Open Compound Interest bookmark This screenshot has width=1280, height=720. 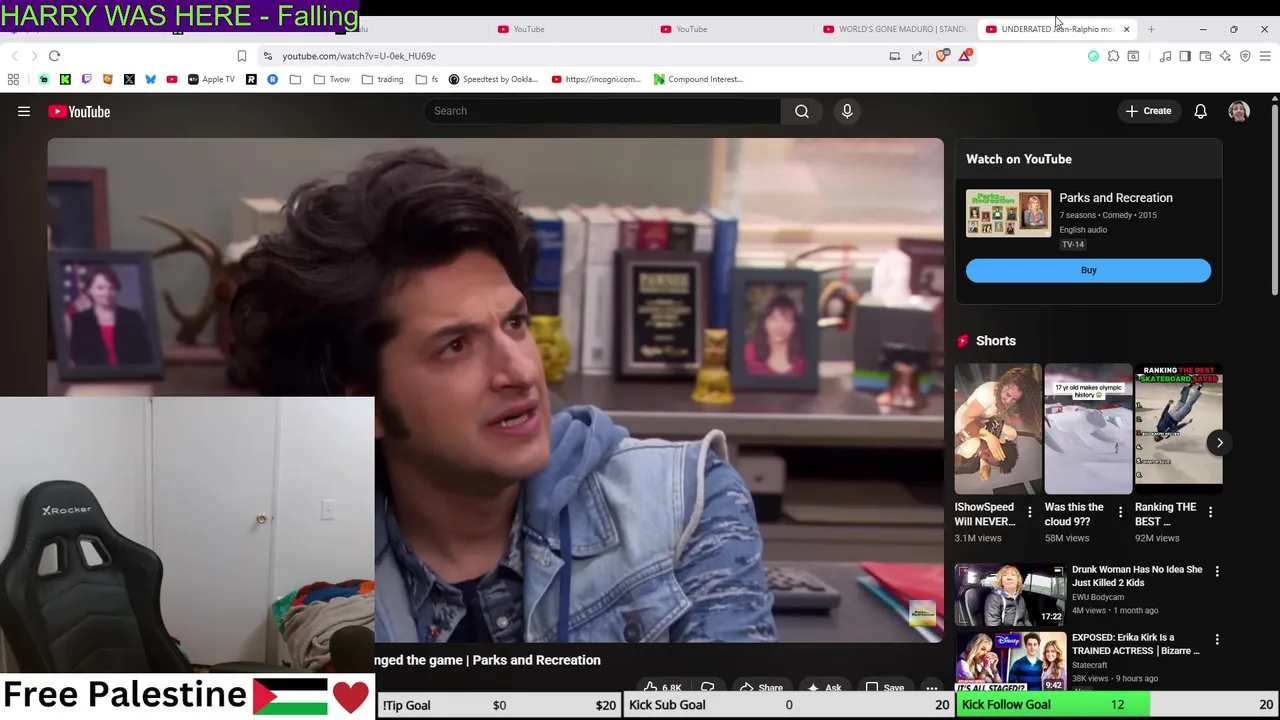point(698,79)
